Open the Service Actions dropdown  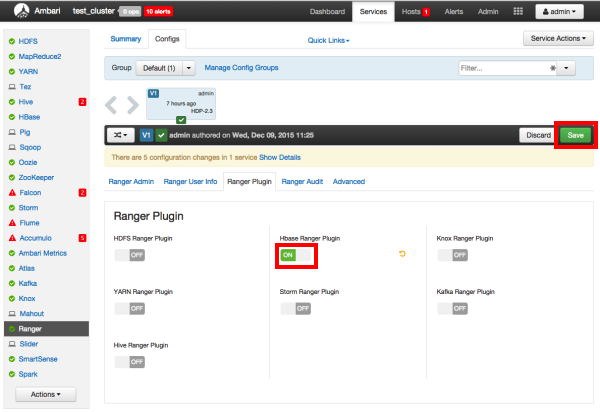click(x=558, y=38)
